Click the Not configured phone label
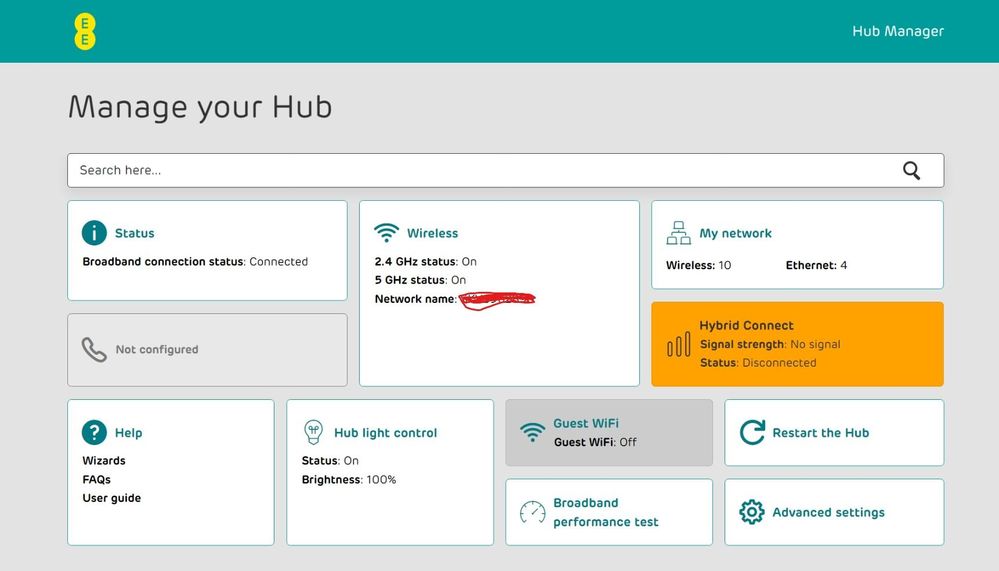The image size is (999, 571). pos(157,349)
